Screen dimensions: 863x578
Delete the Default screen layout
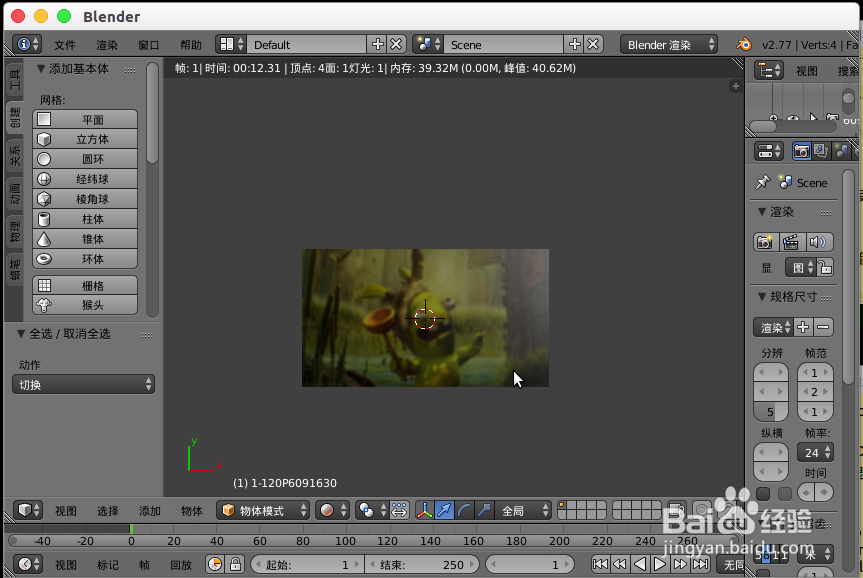(396, 44)
